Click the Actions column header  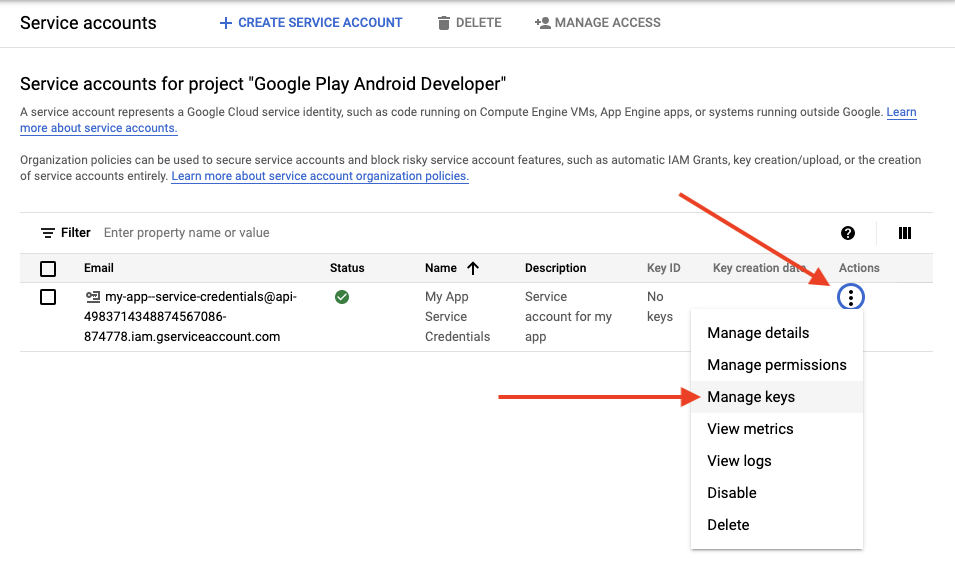point(859,268)
